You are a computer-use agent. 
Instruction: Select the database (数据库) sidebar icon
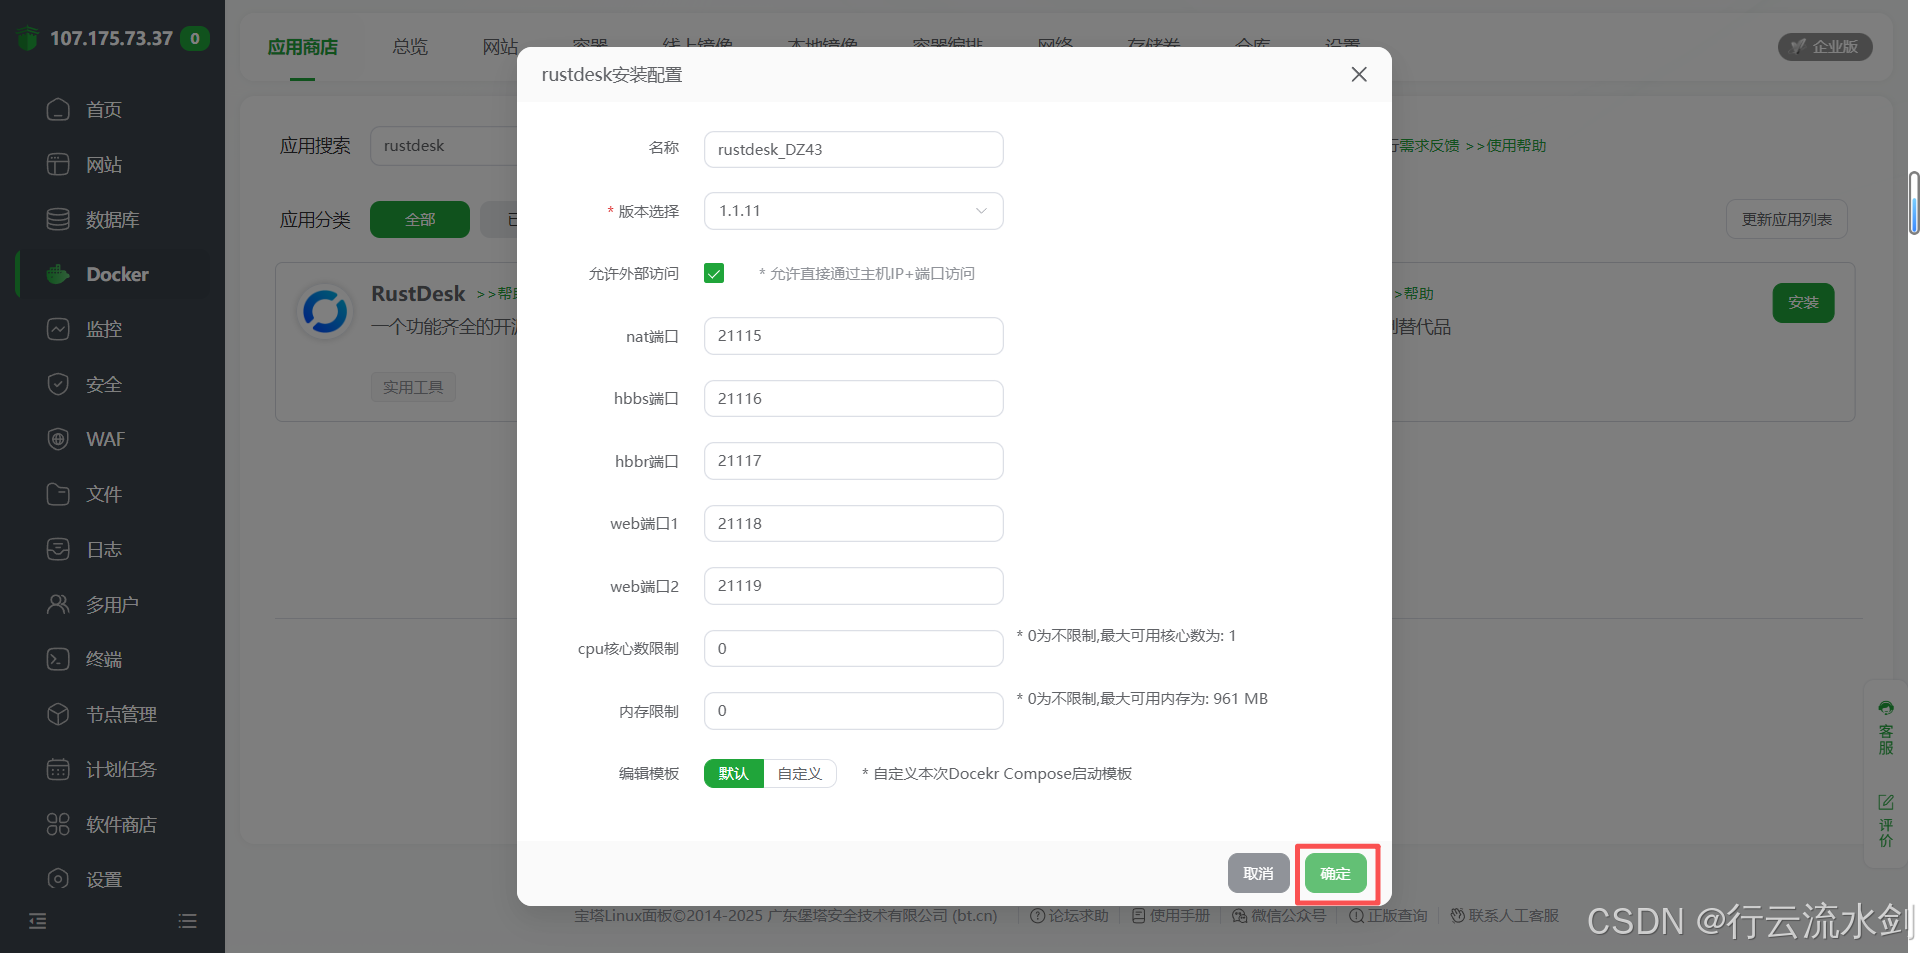(x=58, y=219)
